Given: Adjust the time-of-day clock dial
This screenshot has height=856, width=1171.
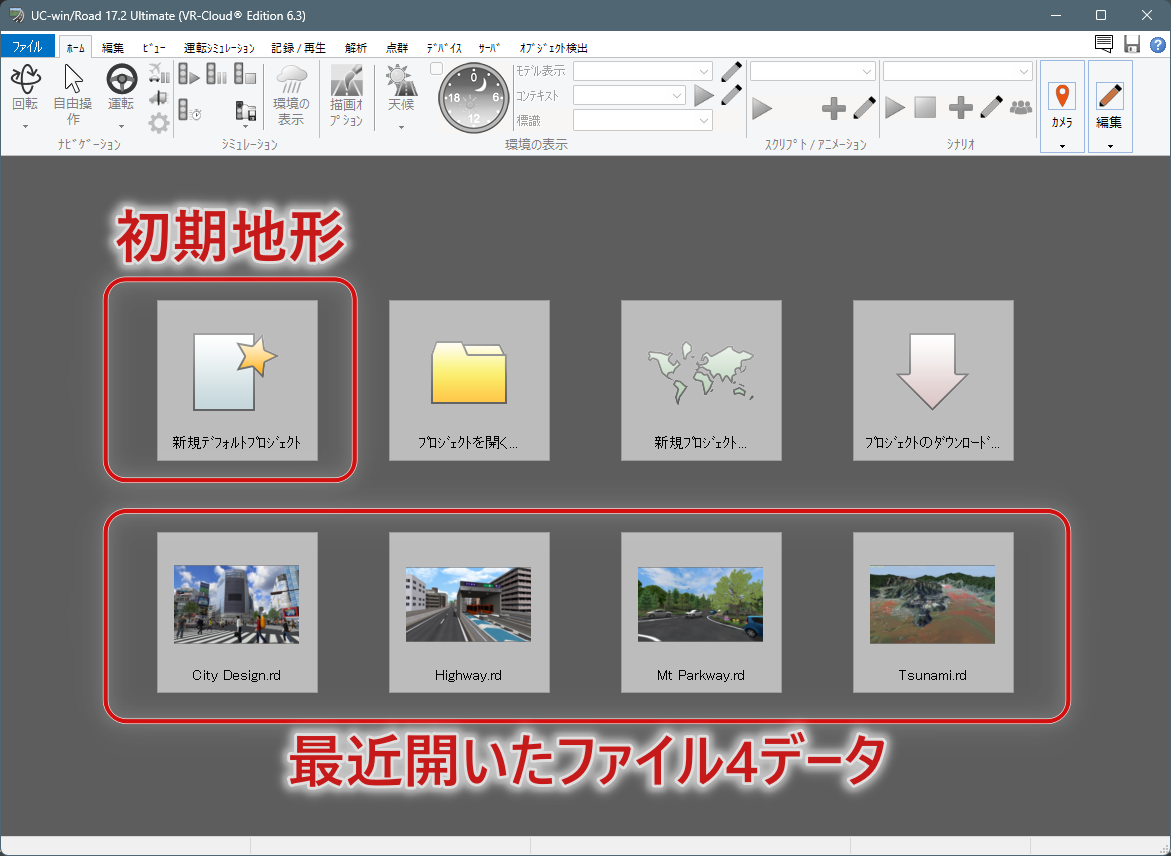Looking at the screenshot, I should (473, 98).
